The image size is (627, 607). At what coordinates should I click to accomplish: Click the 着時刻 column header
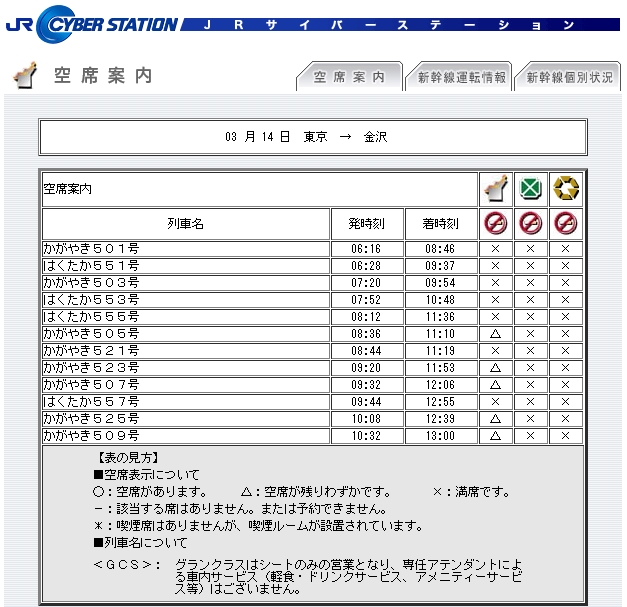[440, 224]
